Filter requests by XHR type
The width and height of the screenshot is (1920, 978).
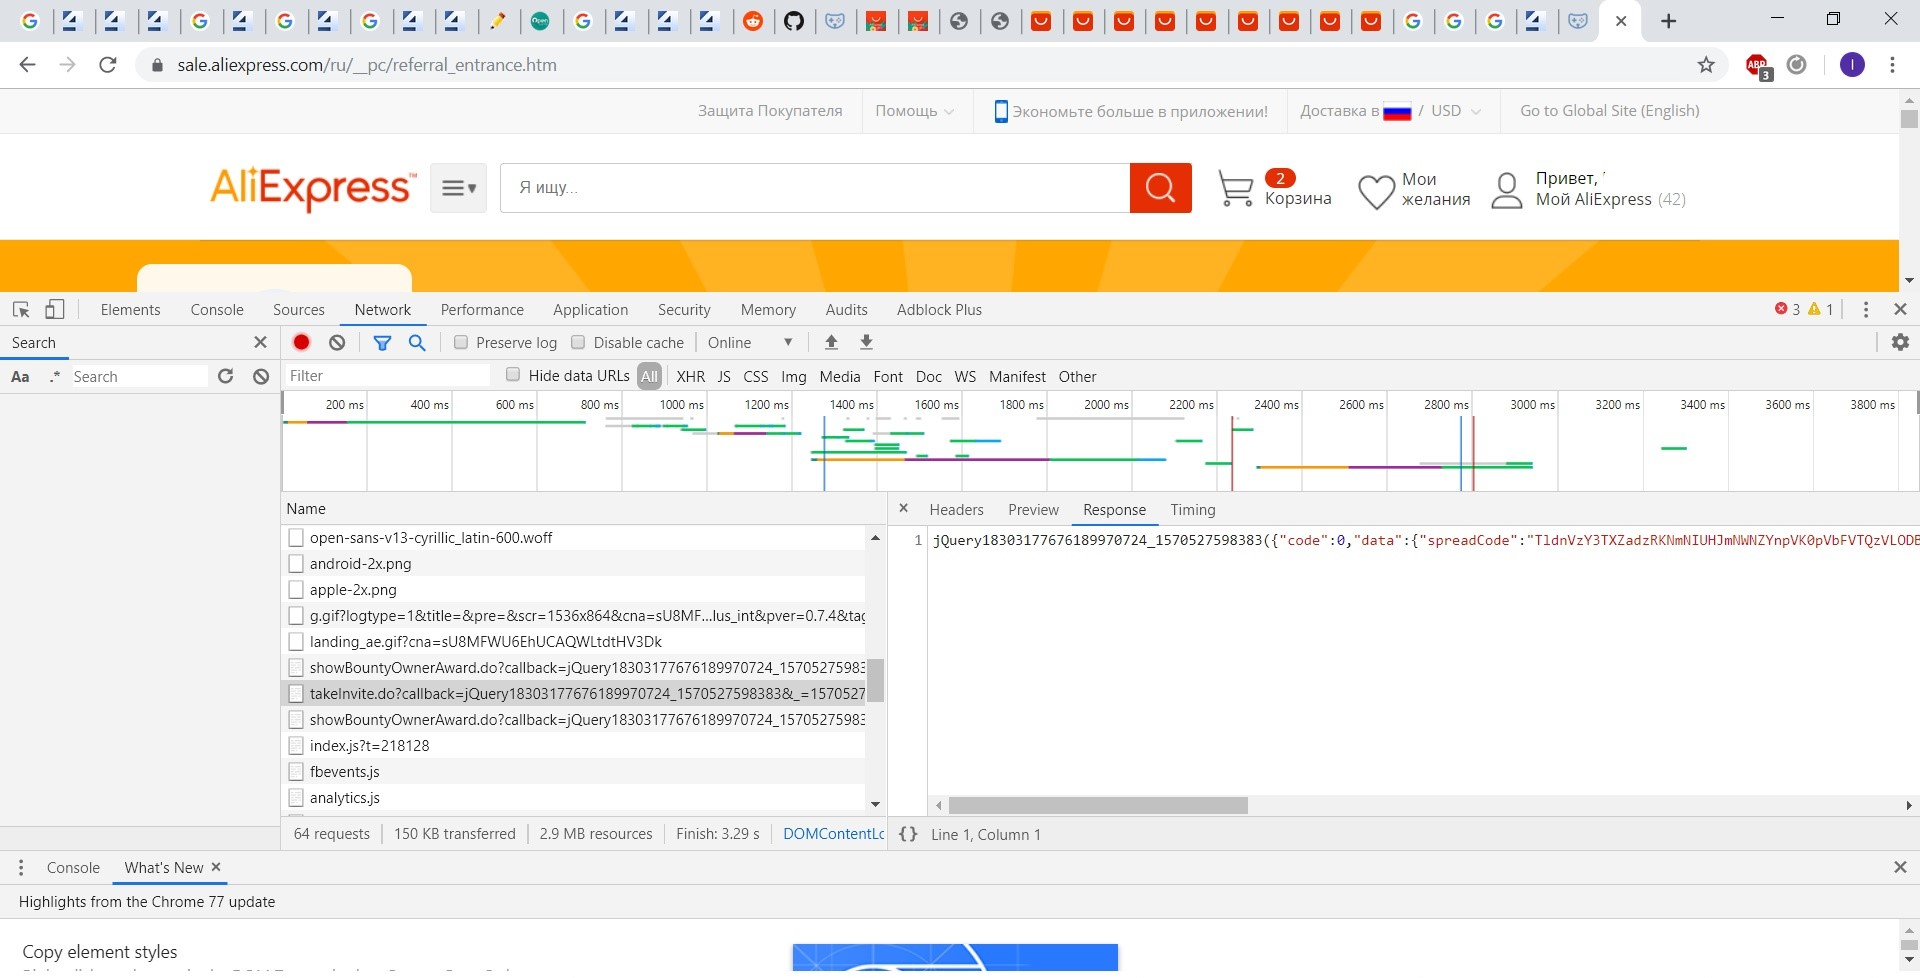coord(690,377)
